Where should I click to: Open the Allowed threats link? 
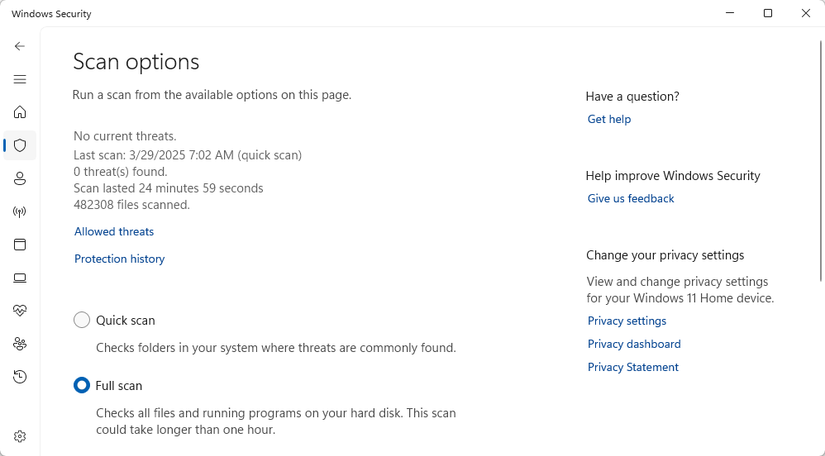tap(114, 231)
